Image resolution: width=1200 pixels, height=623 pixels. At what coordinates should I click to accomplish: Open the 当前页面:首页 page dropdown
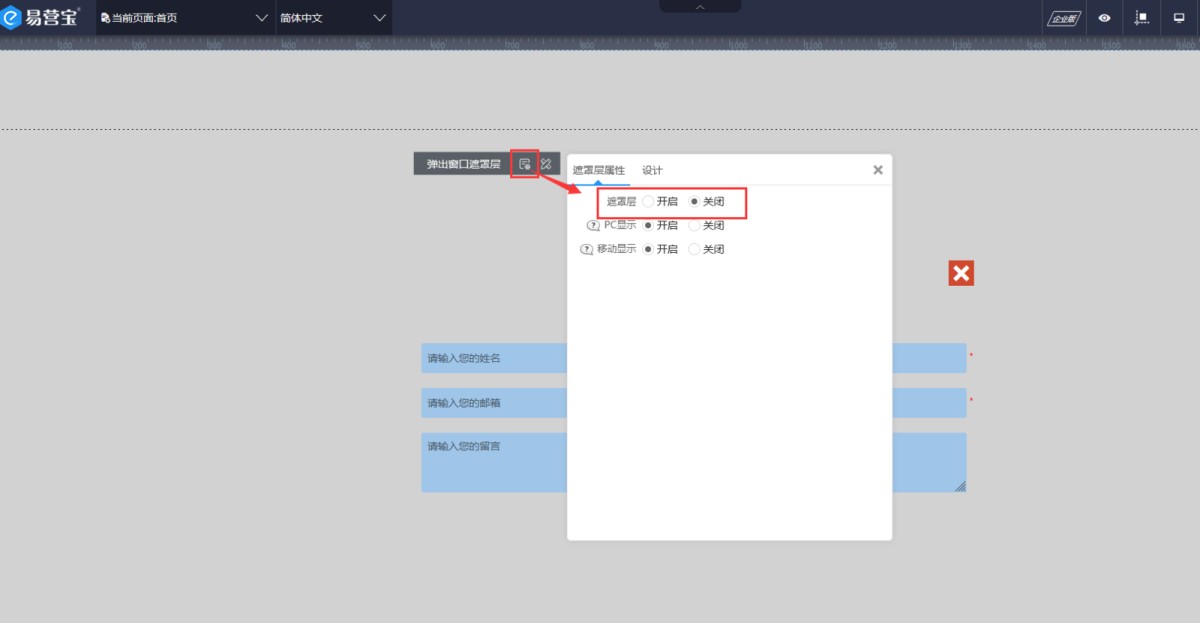tap(185, 18)
